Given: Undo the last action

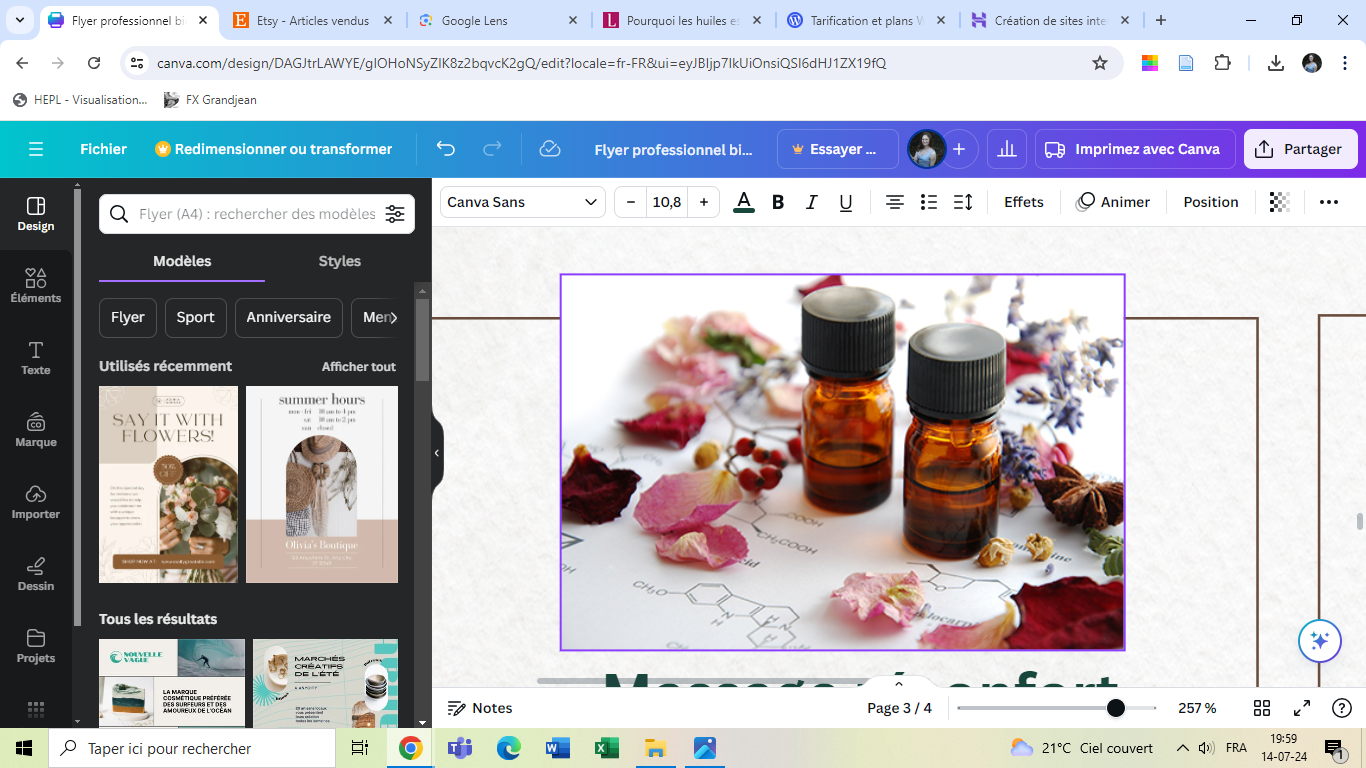Looking at the screenshot, I should (x=446, y=149).
